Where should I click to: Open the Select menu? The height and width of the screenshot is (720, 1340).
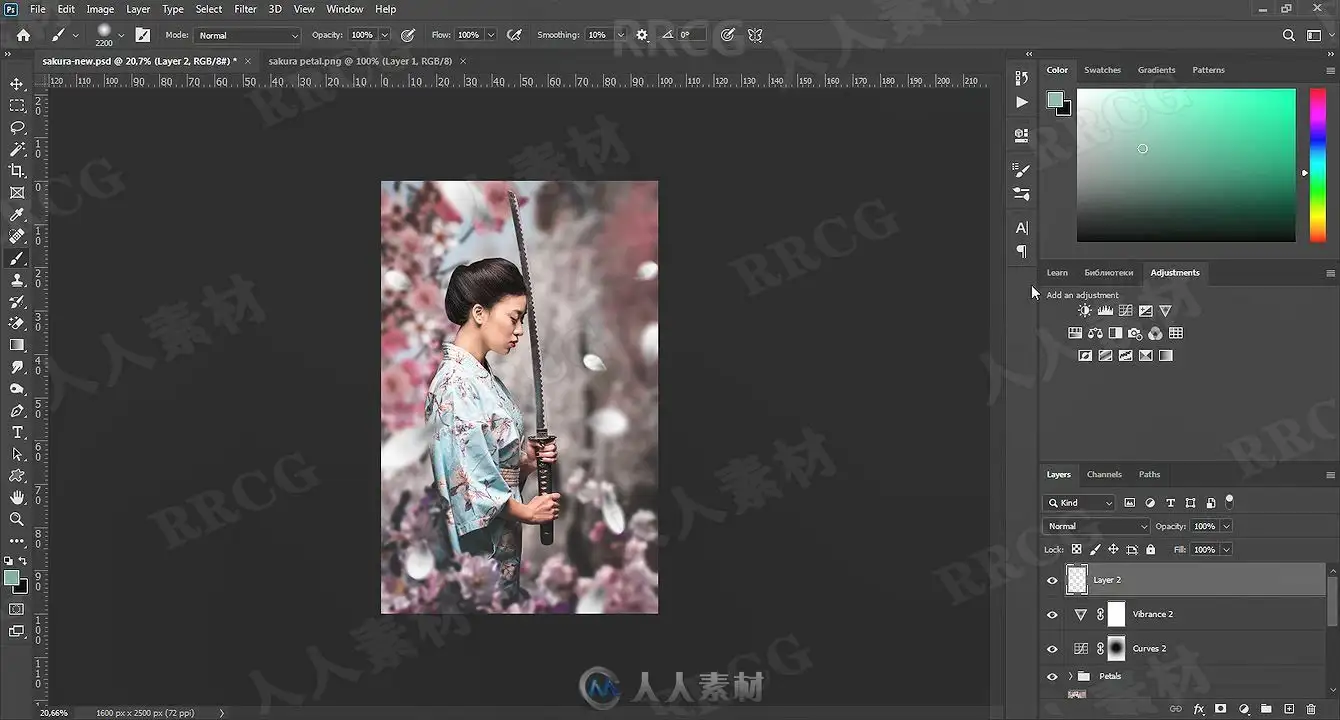pos(209,9)
